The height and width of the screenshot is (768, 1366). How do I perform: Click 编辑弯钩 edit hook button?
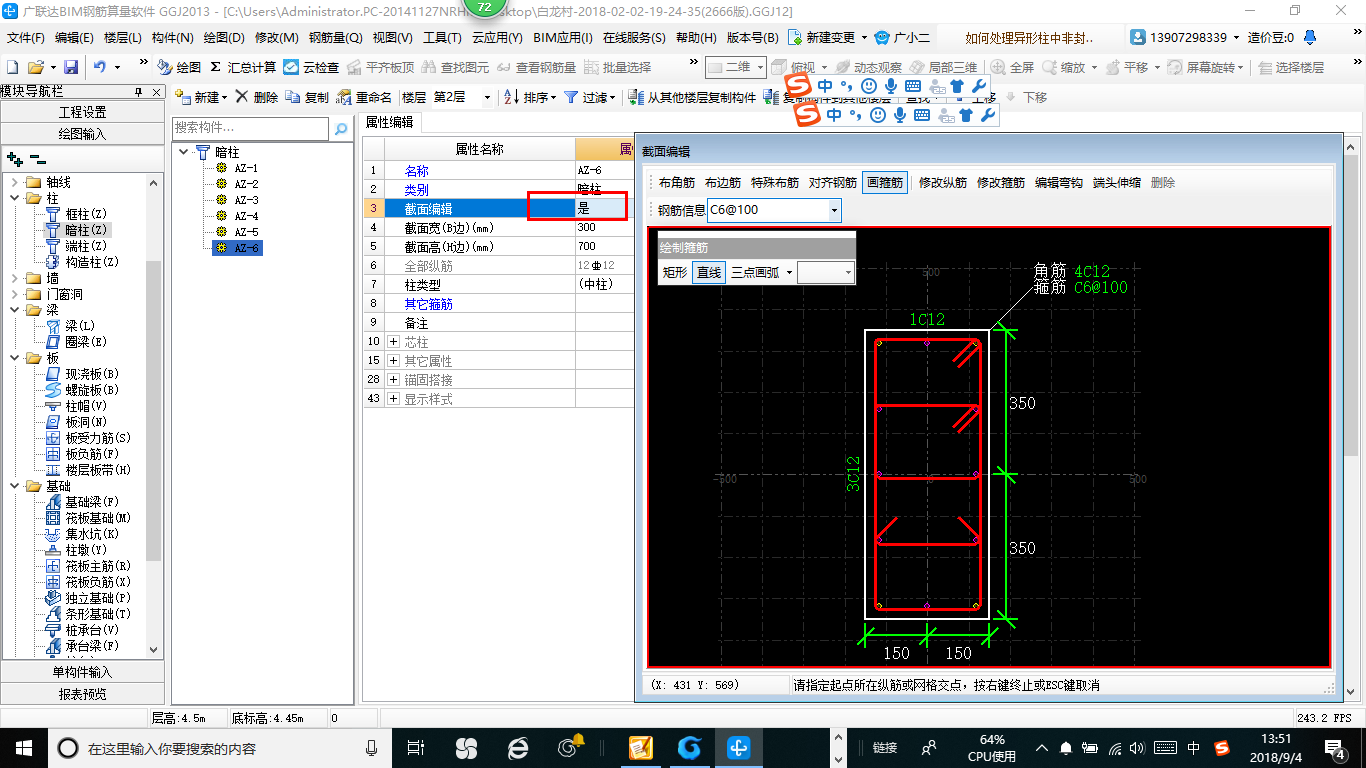[x=1059, y=183]
